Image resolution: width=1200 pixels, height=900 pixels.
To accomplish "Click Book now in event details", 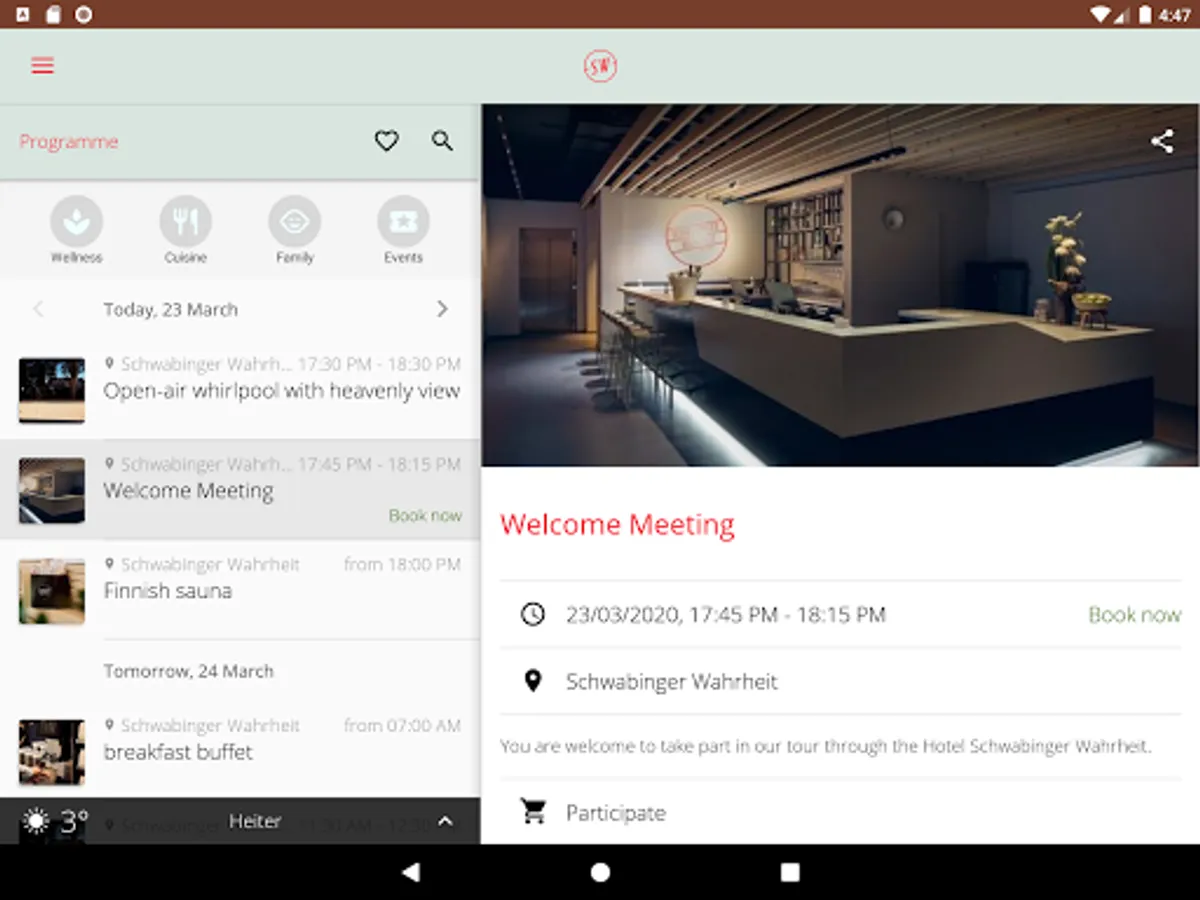I will pyautogui.click(x=1134, y=614).
